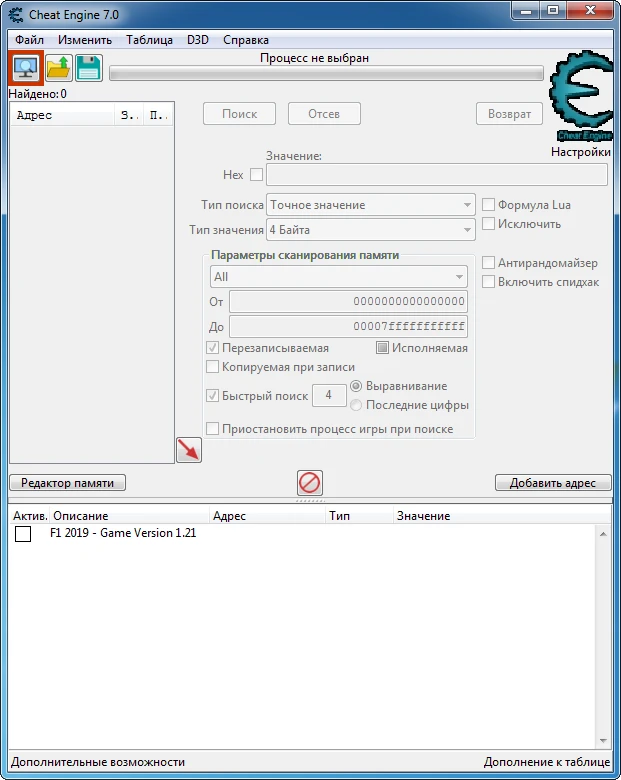Activate the F1 2019 table entry checkbox
The image size is (621, 780).
coord(23,534)
